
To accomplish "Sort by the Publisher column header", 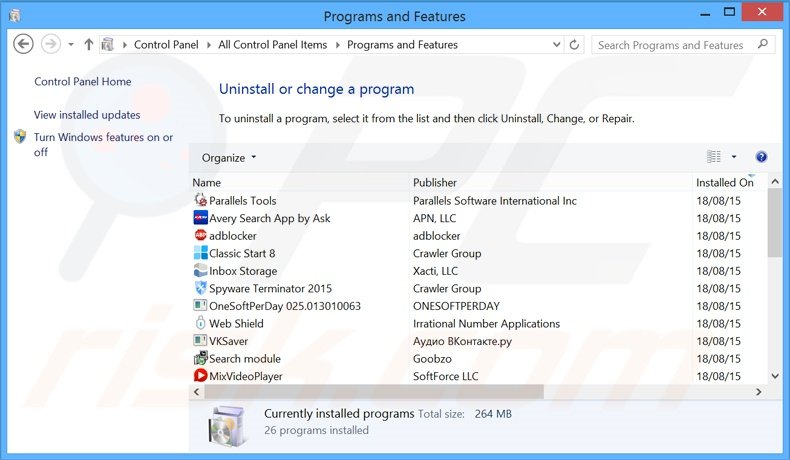I will coord(552,182).
